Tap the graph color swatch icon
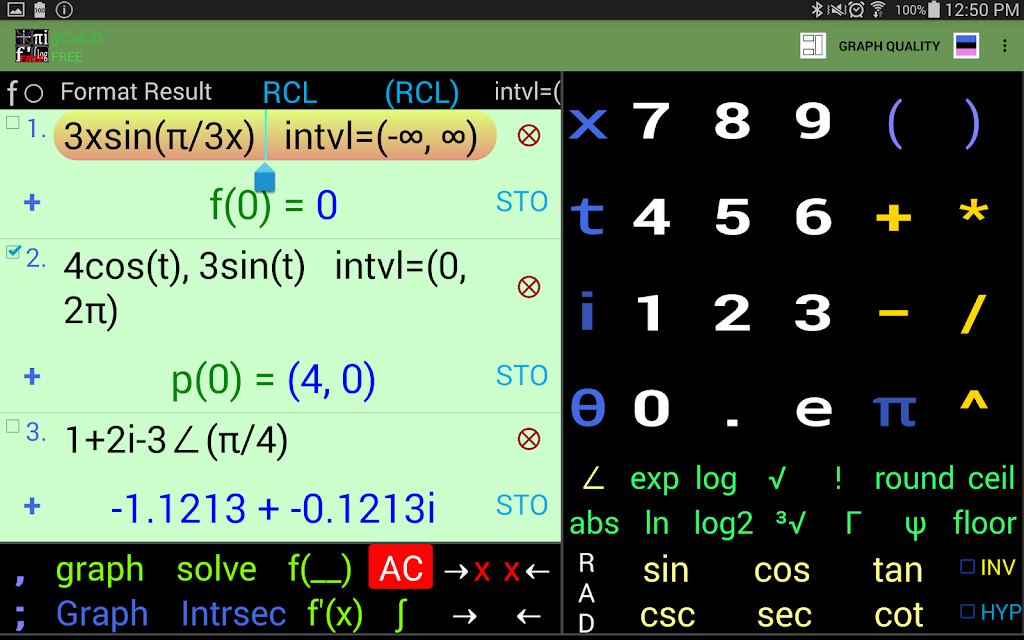 tap(965, 46)
